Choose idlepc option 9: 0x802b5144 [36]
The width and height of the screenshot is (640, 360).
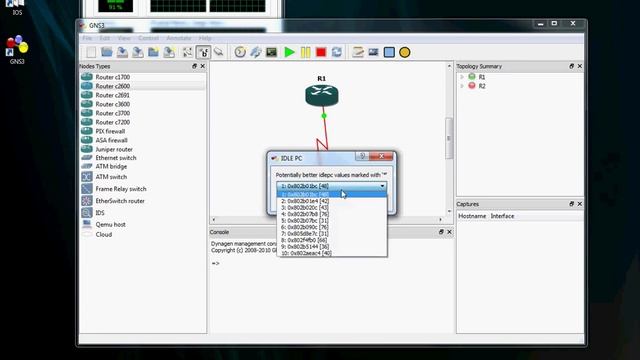[332, 247]
